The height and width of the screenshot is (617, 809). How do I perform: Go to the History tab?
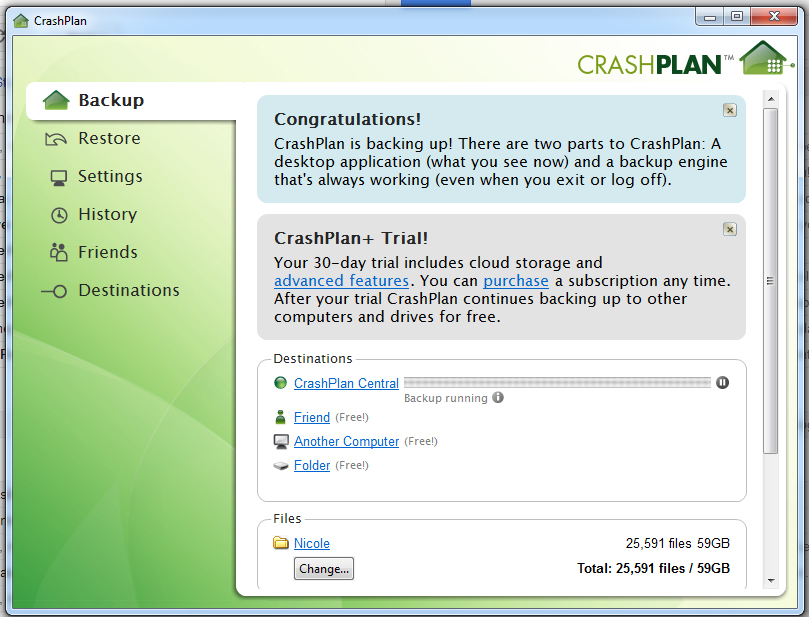click(107, 214)
